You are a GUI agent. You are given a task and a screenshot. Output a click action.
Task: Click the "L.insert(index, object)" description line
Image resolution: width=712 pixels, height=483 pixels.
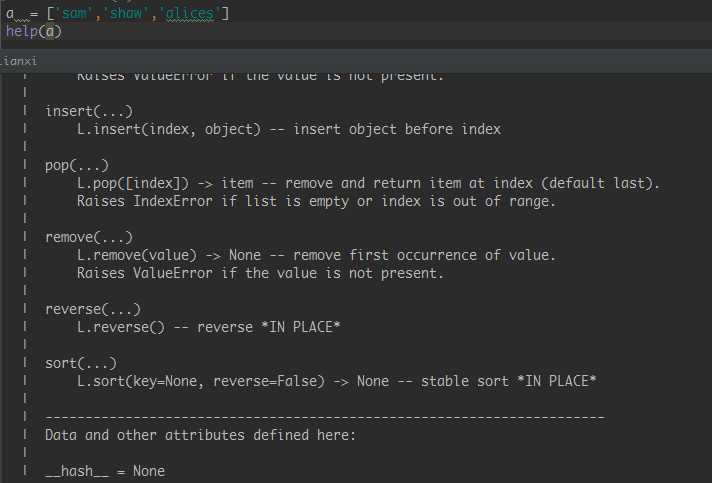[289, 129]
